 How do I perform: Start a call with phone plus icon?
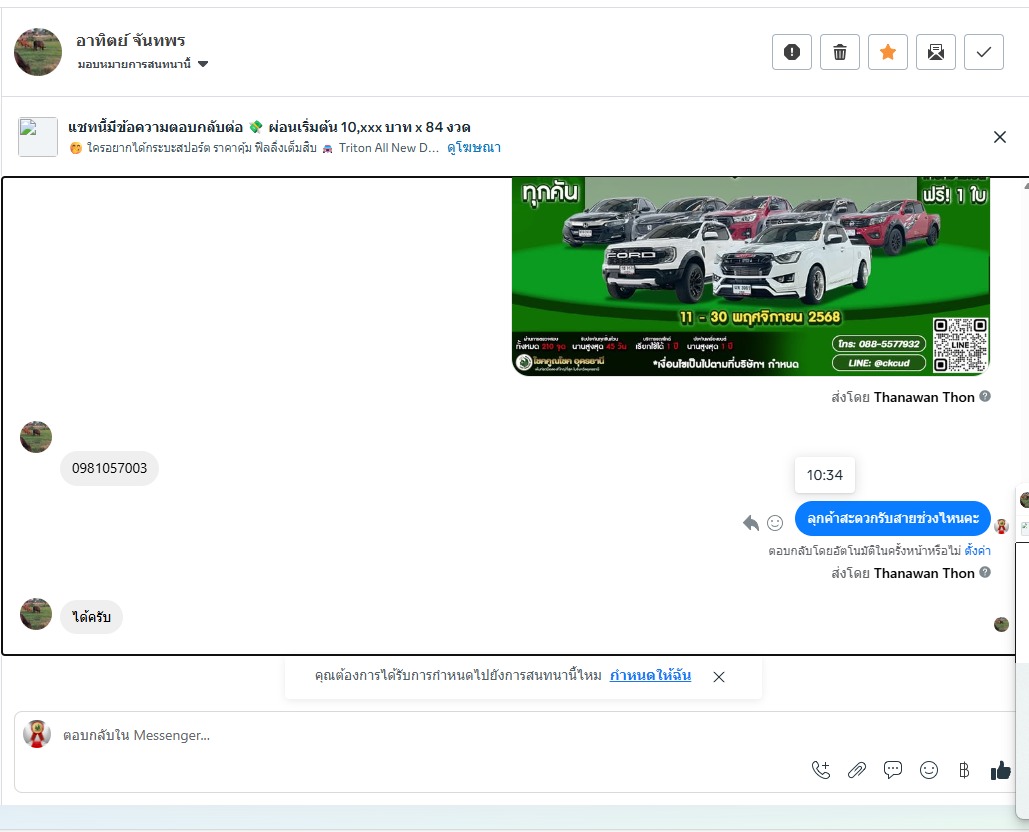coord(821,770)
